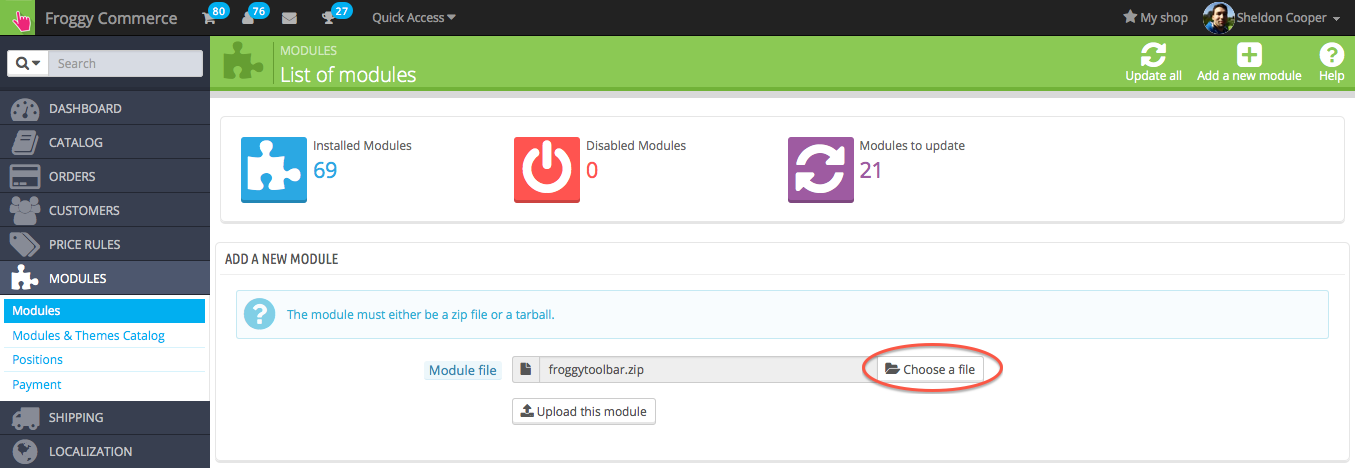Open the Dashboard menu
1355x468 pixels.
105,108
